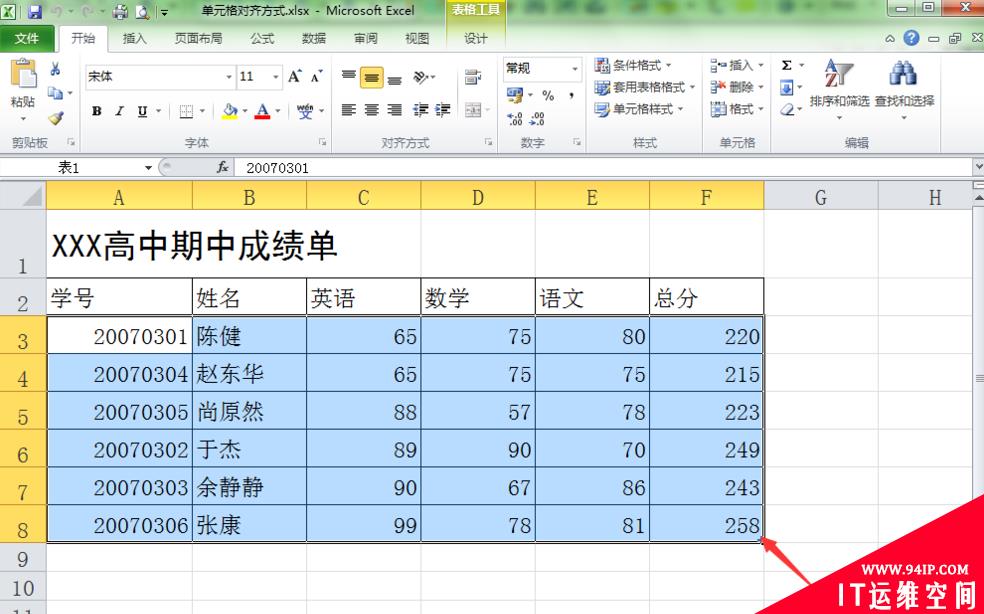Viewport: 984px width, 614px height.
Task: Apply comma thousands separator style
Action: click(572, 95)
